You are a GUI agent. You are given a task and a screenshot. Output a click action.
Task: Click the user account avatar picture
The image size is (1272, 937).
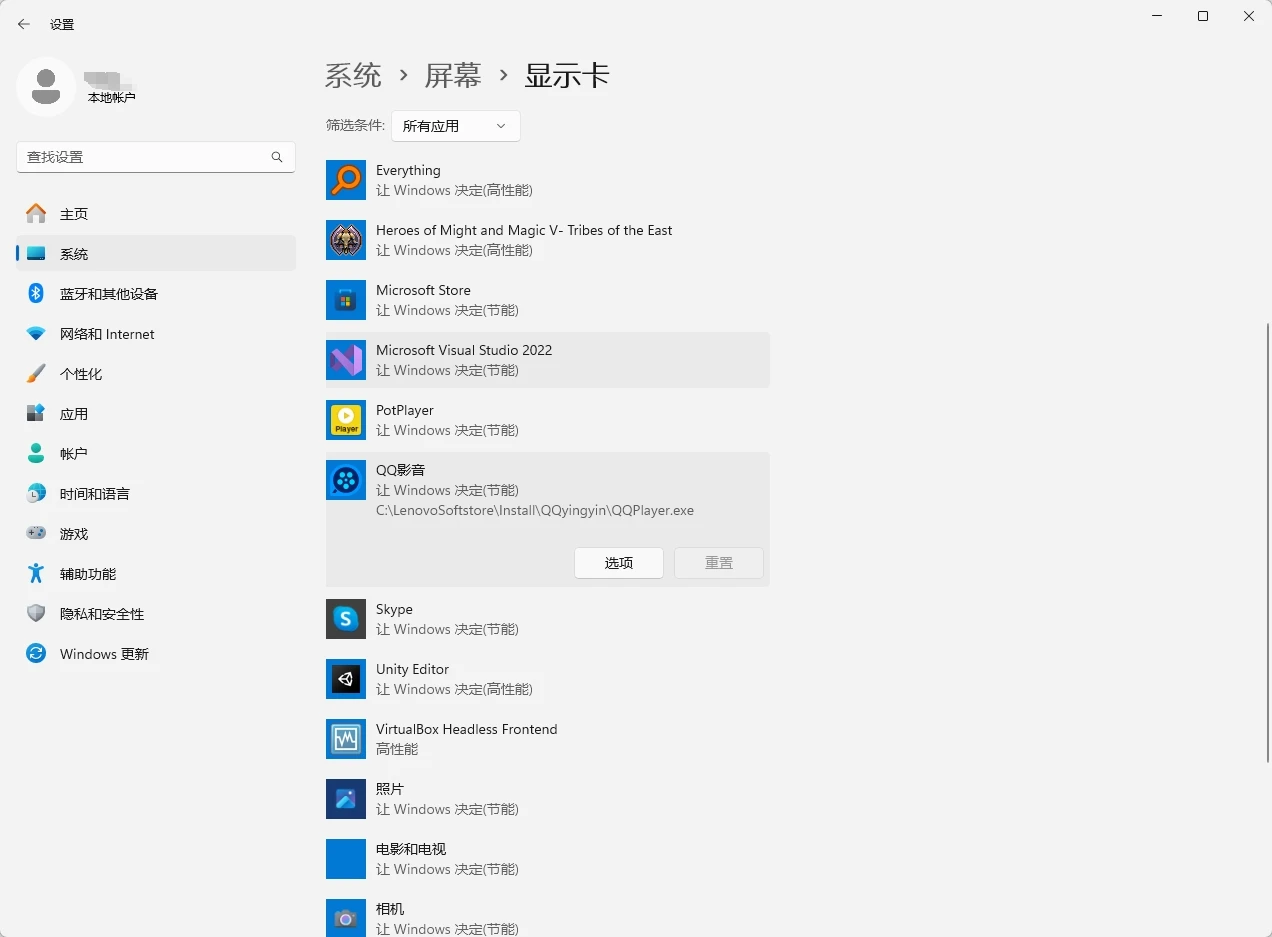pyautogui.click(x=46, y=87)
